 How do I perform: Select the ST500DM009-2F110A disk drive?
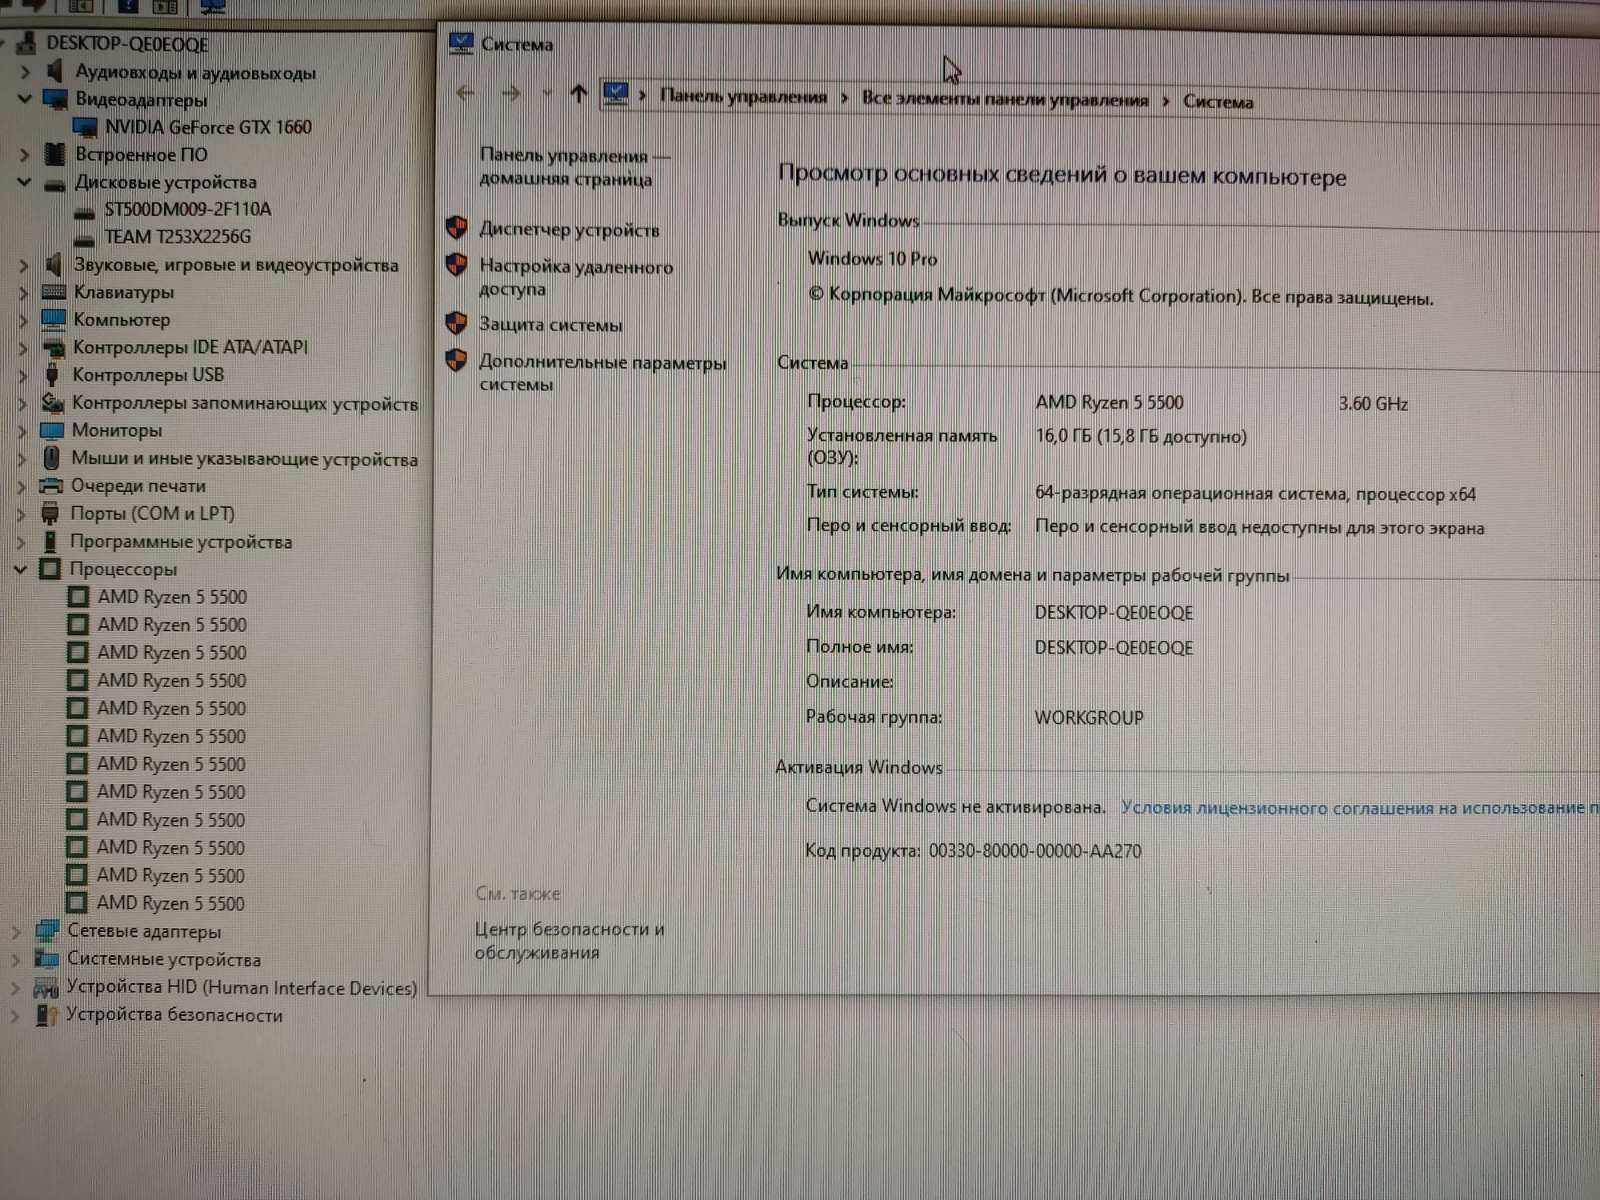(x=187, y=209)
